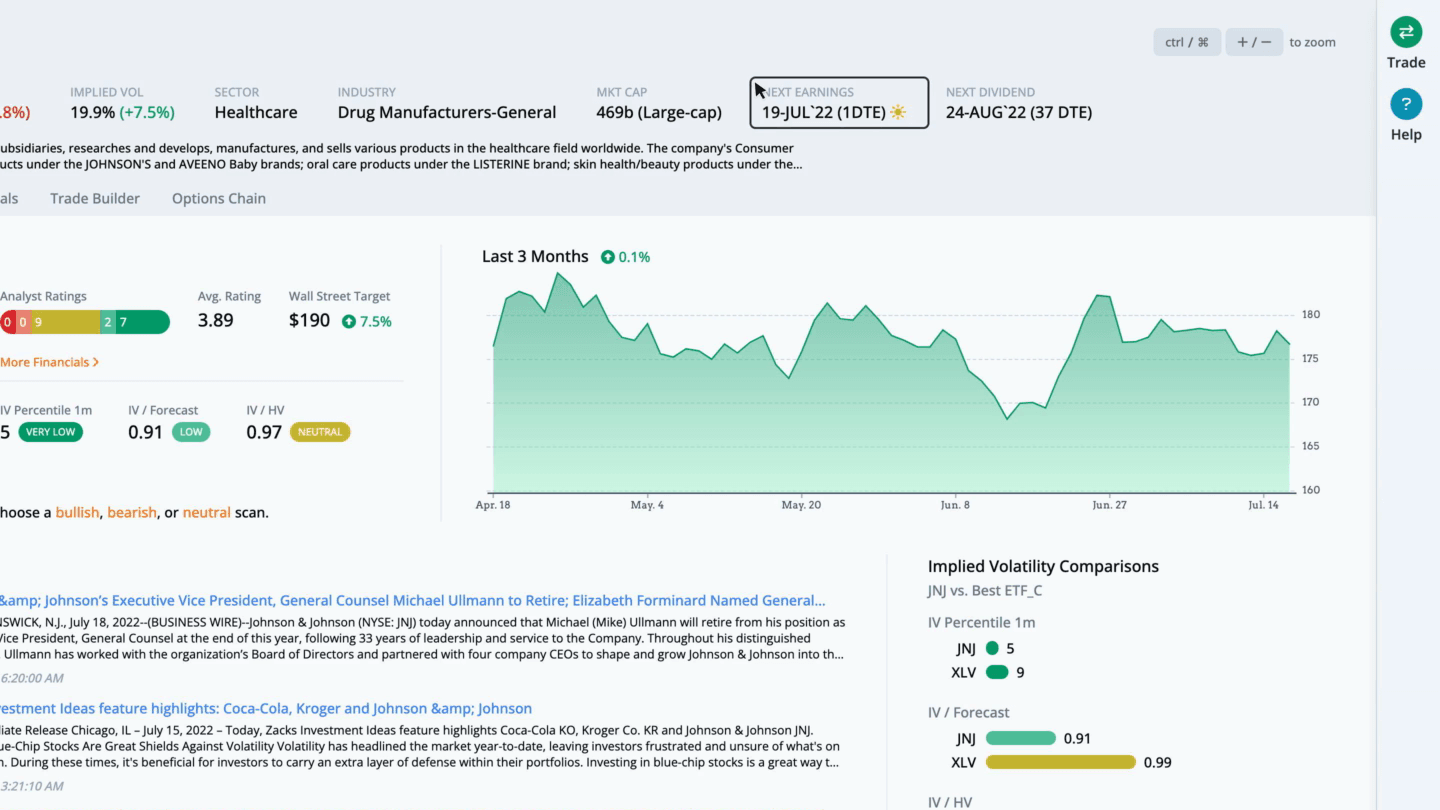Click the LOW badge next to 0.91

pyautogui.click(x=191, y=432)
